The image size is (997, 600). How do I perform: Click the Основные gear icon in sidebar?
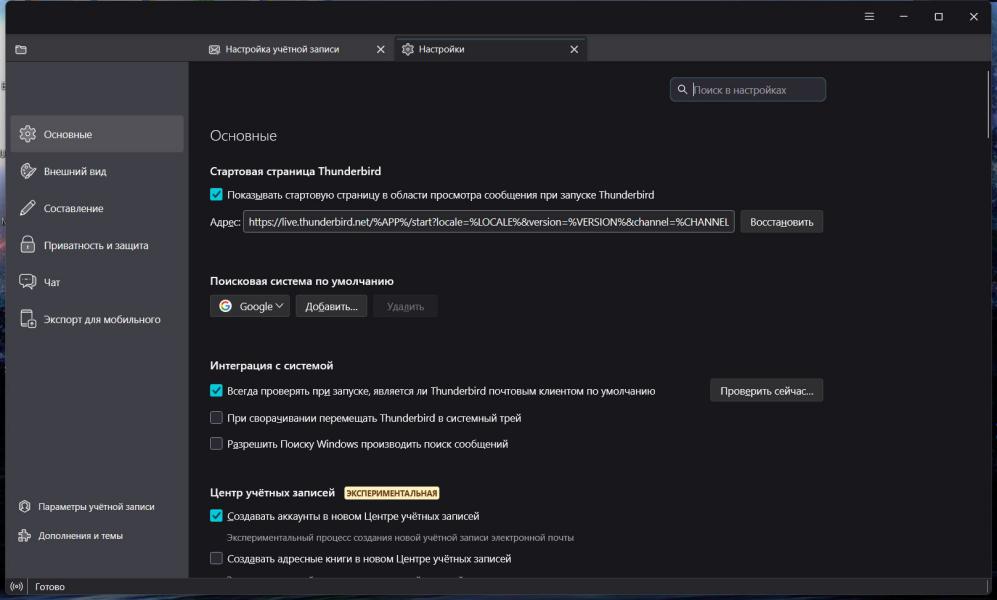tap(28, 134)
